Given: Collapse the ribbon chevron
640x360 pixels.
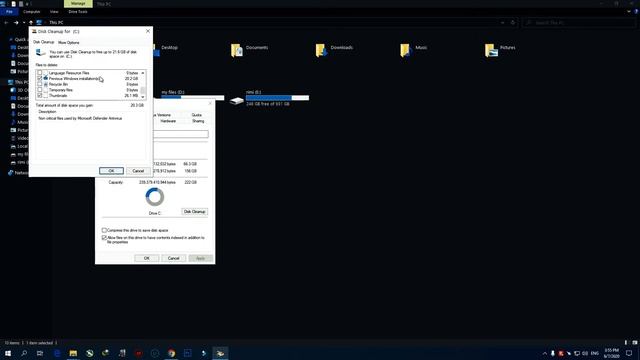Looking at the screenshot, I should click(629, 12).
